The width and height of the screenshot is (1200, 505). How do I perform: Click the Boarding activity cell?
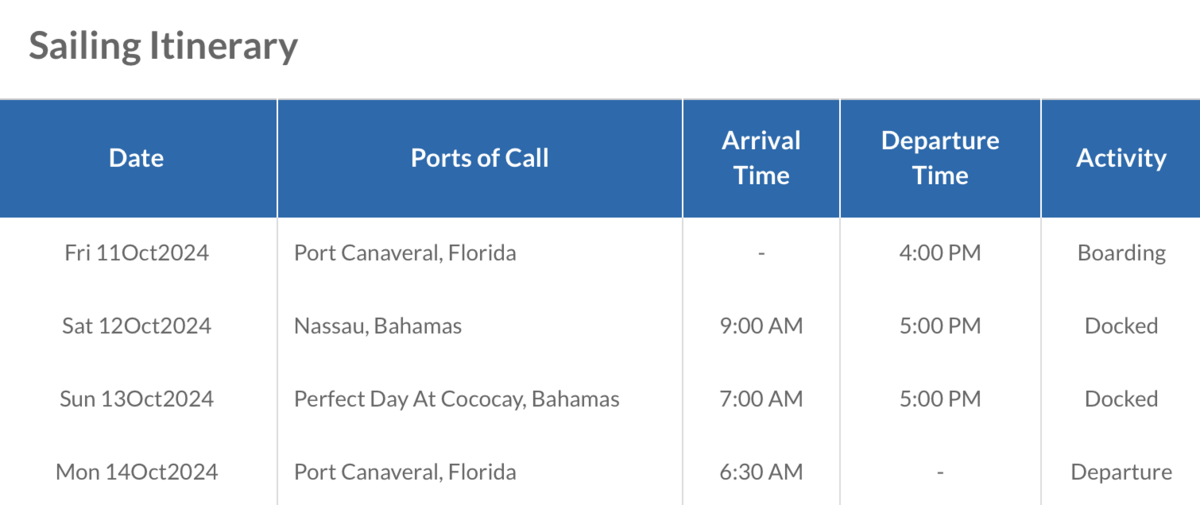pyautogui.click(x=1121, y=253)
